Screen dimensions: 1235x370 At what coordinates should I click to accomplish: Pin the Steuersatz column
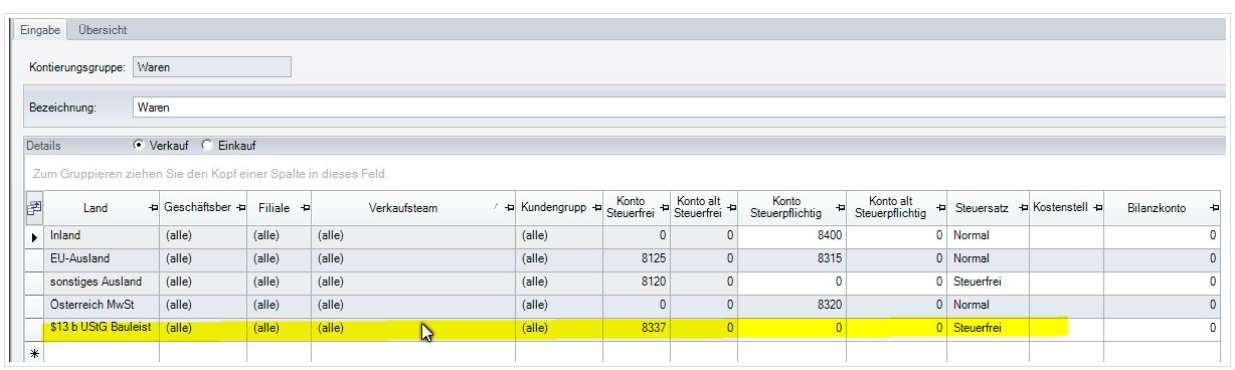pos(1023,208)
